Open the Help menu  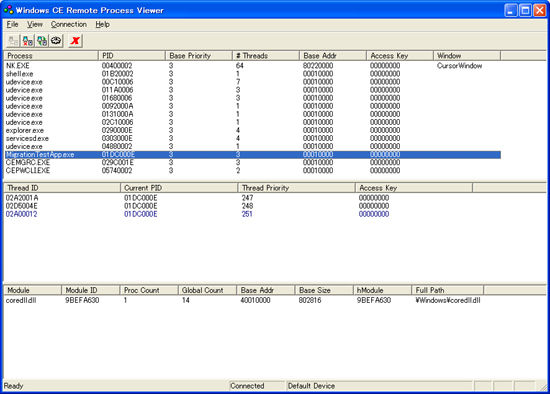coord(102,24)
